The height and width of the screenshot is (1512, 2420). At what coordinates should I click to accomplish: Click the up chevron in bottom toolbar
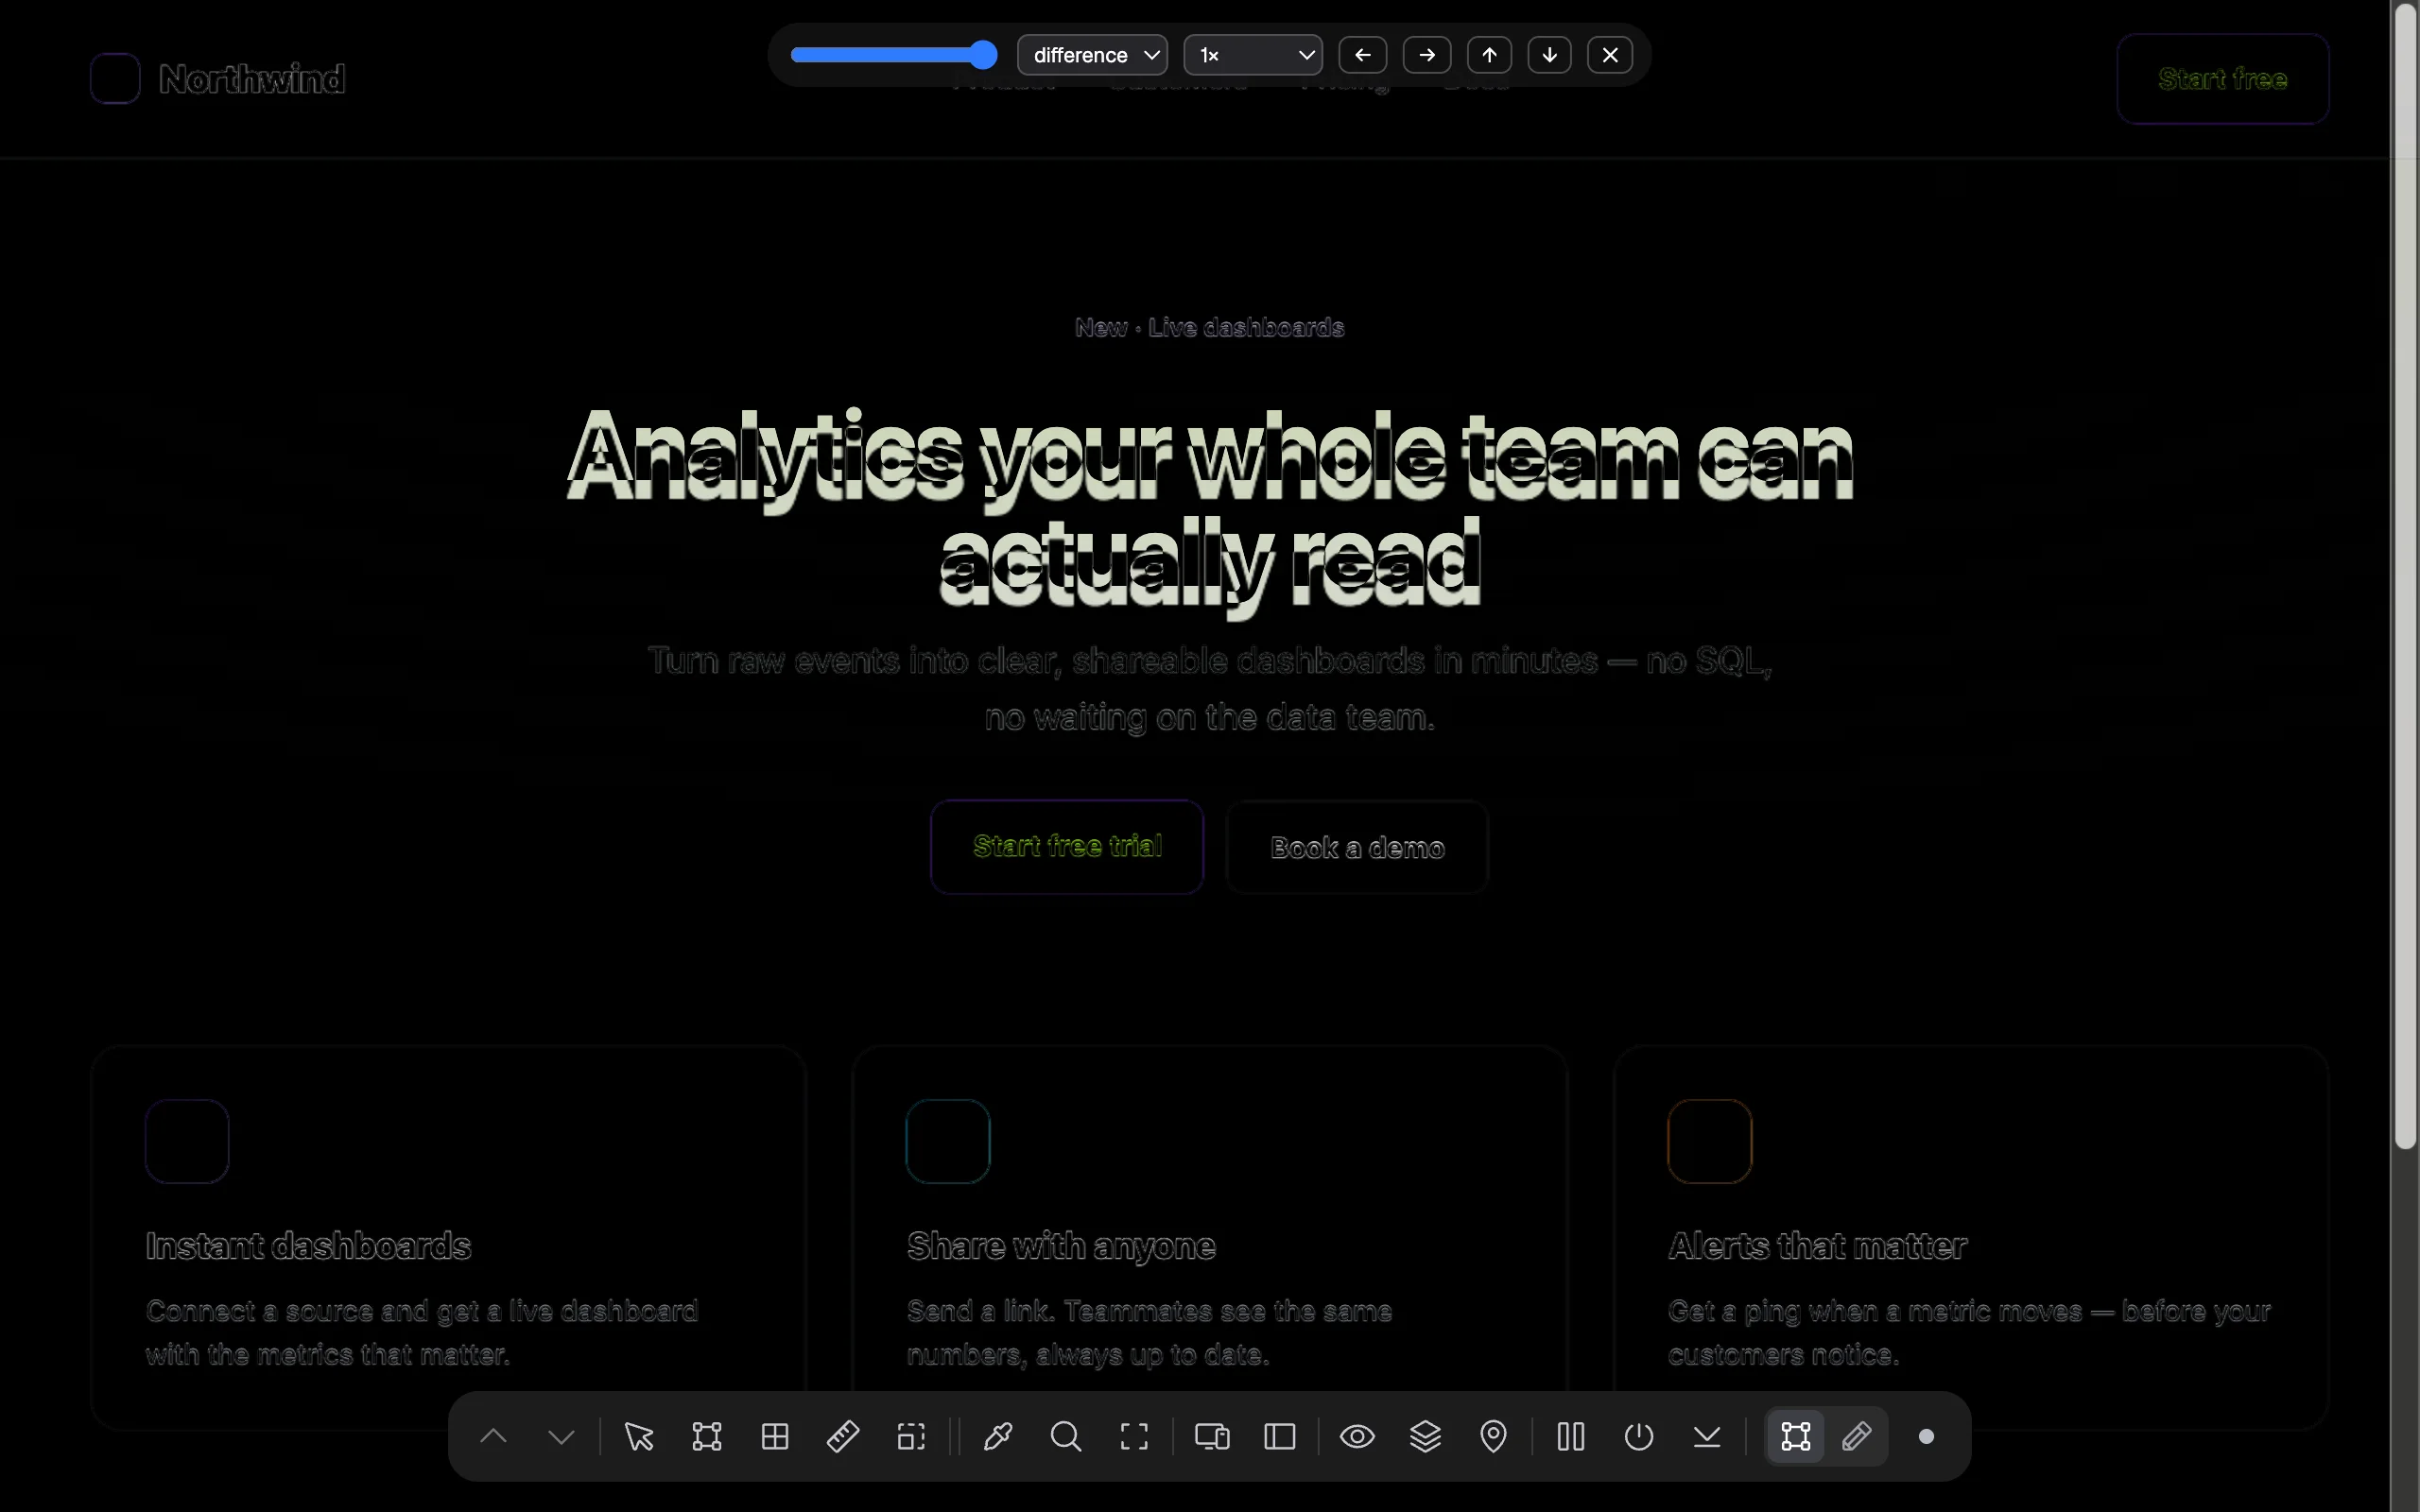pos(494,1437)
